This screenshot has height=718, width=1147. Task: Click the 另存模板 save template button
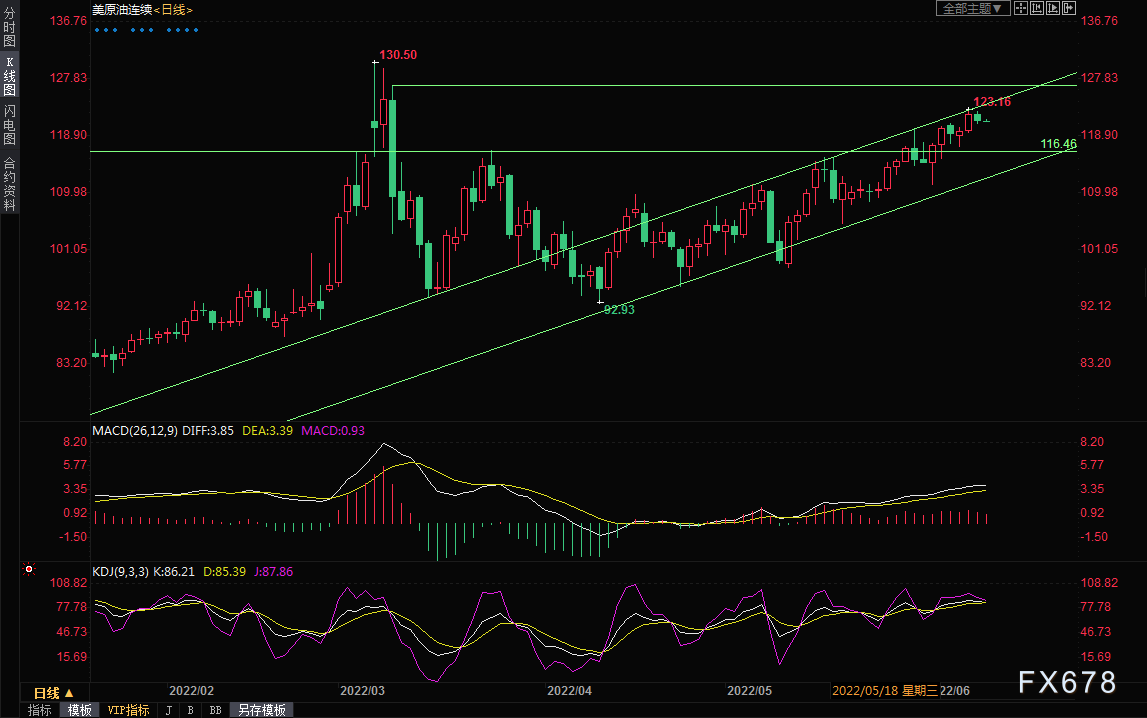pos(262,710)
